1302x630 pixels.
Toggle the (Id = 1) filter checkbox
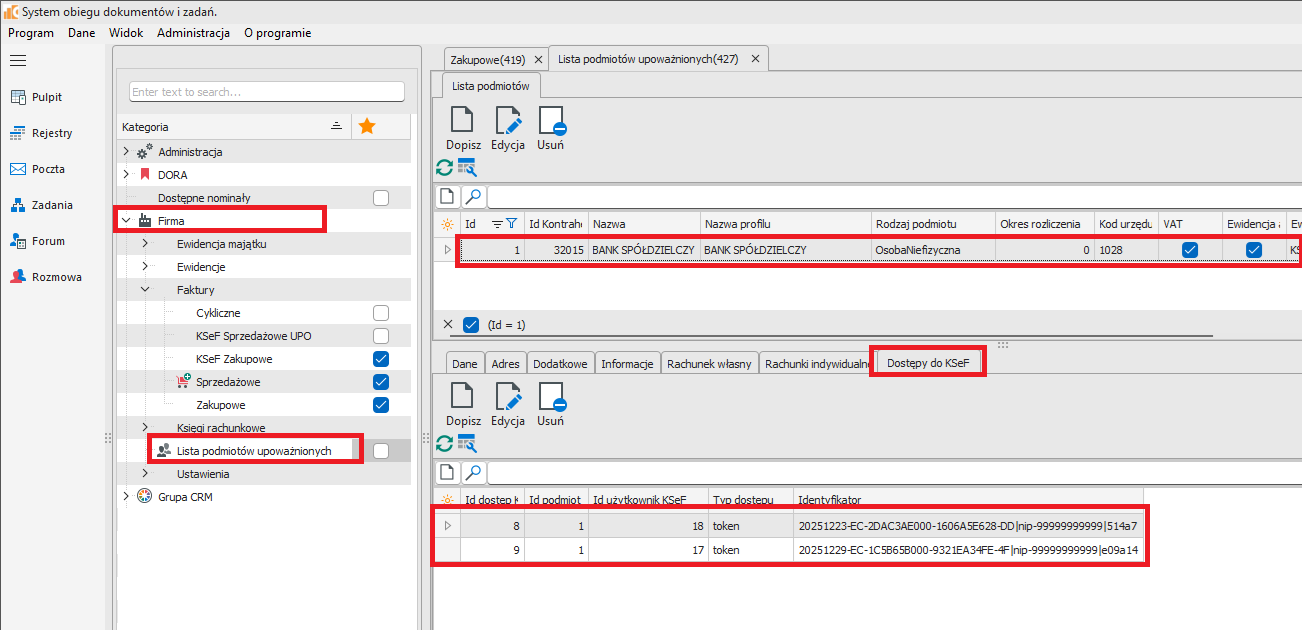(x=472, y=325)
